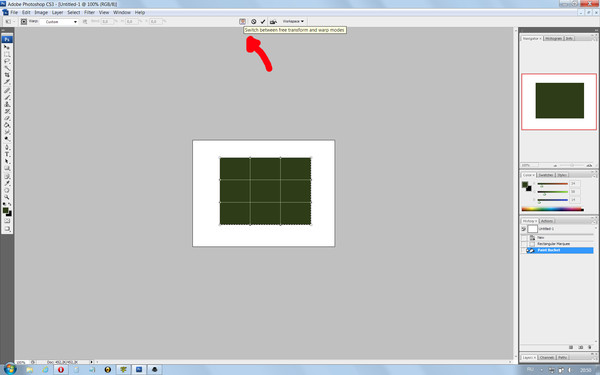Open the Workspace dropdown menu
The width and height of the screenshot is (600, 375).
click(293, 21)
